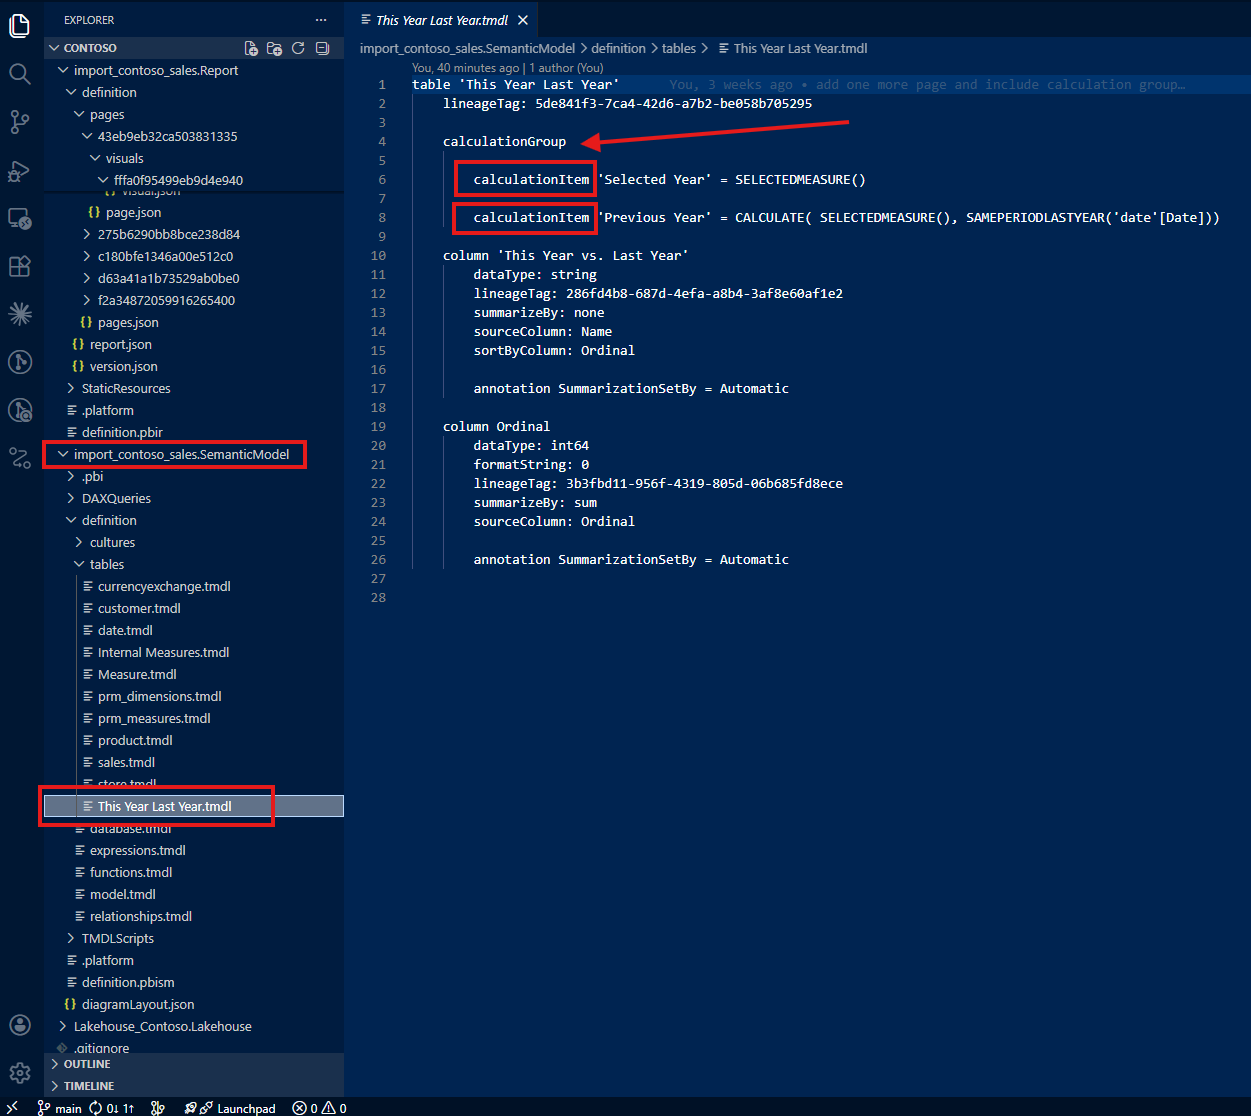Screen dimensions: 1251x1116
Task: Open the Run and Debug view
Action: click(19, 170)
